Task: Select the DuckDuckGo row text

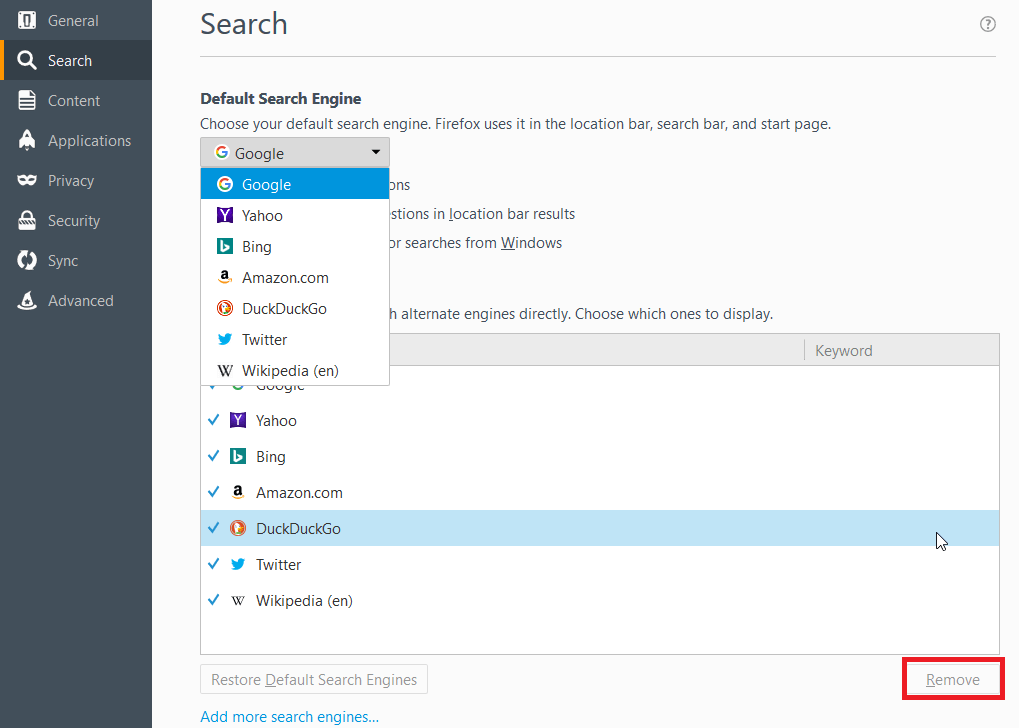Action: [x=298, y=528]
